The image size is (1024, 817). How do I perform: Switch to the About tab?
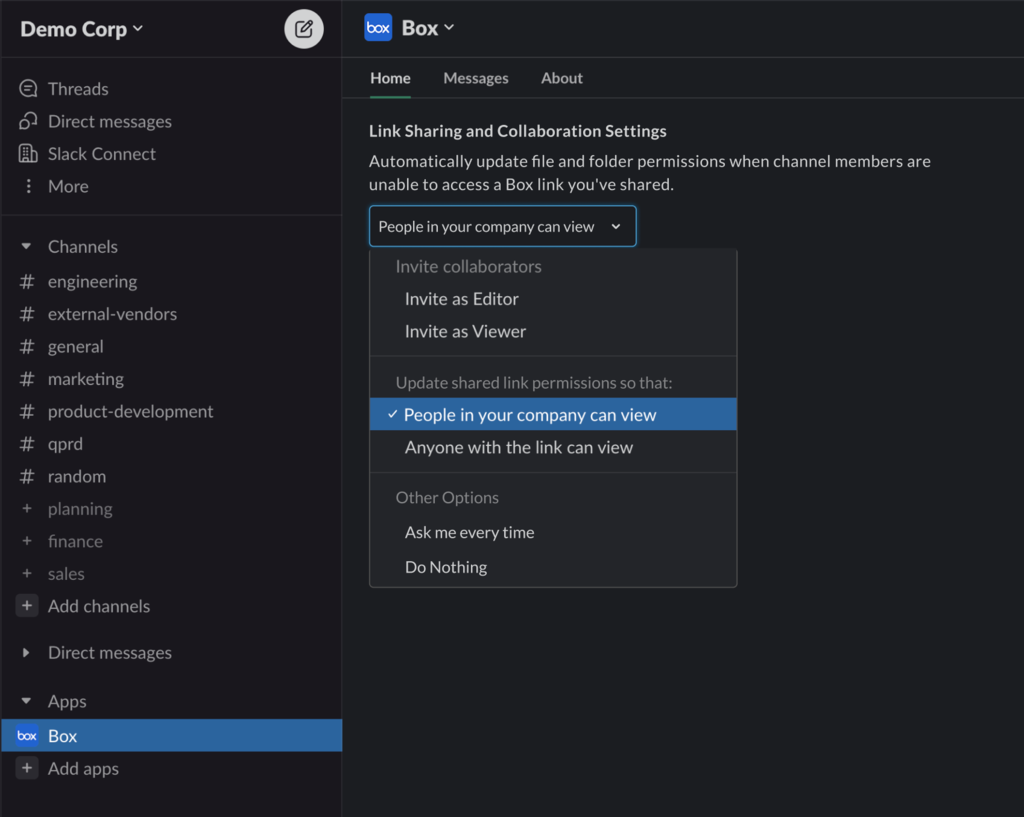(x=561, y=78)
